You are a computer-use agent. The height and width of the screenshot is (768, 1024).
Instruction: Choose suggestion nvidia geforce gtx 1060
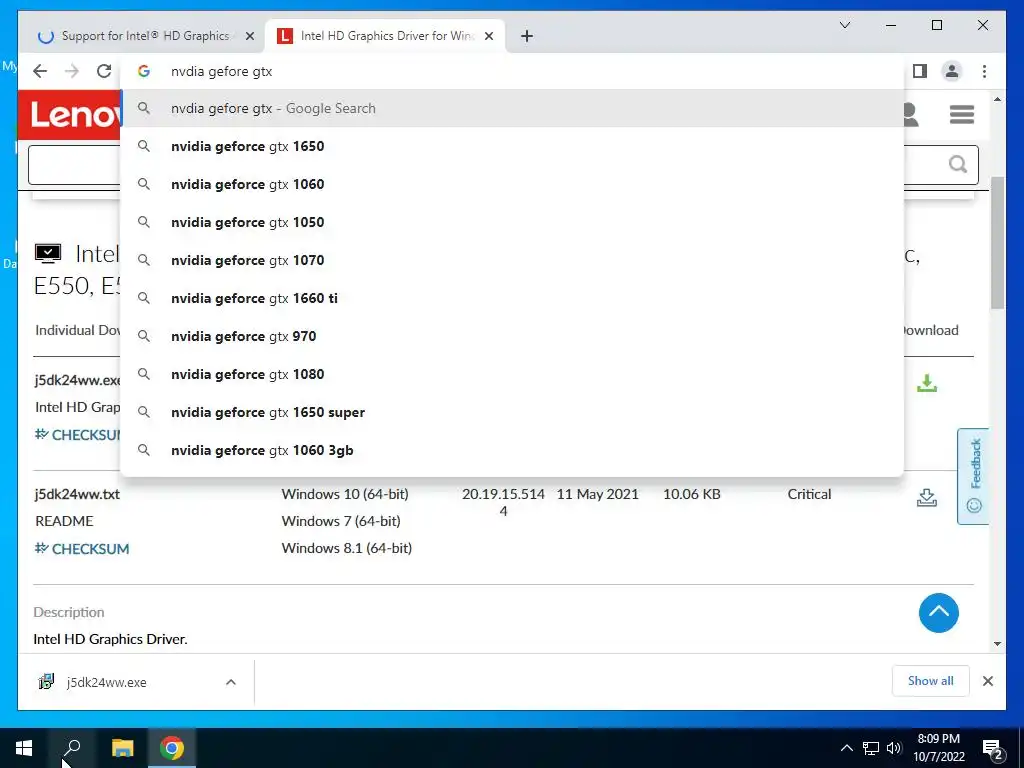(x=511, y=184)
